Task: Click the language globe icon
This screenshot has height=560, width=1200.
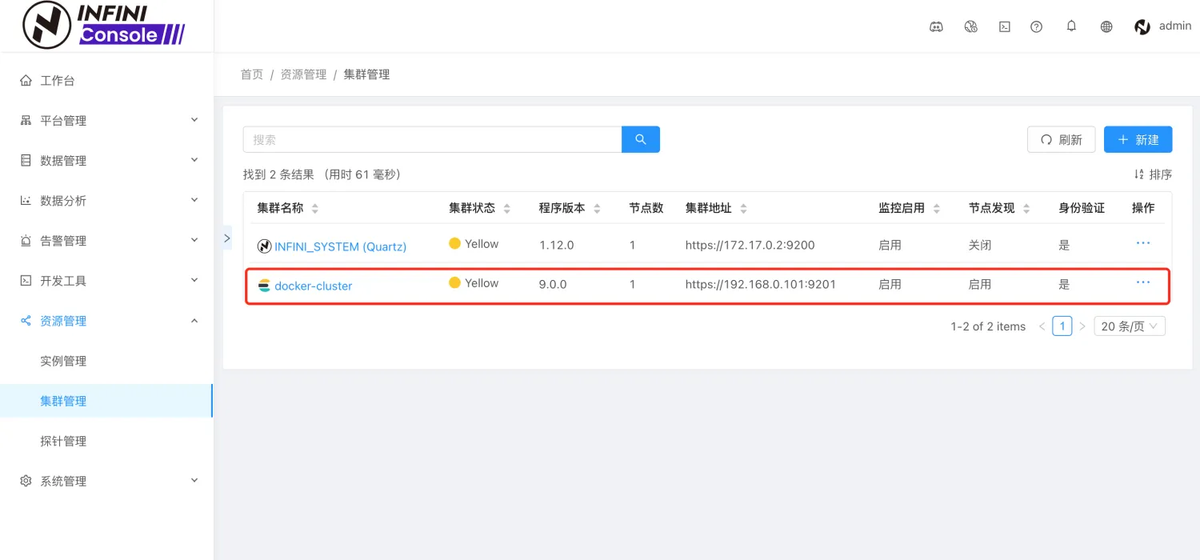Action: pos(1106,27)
